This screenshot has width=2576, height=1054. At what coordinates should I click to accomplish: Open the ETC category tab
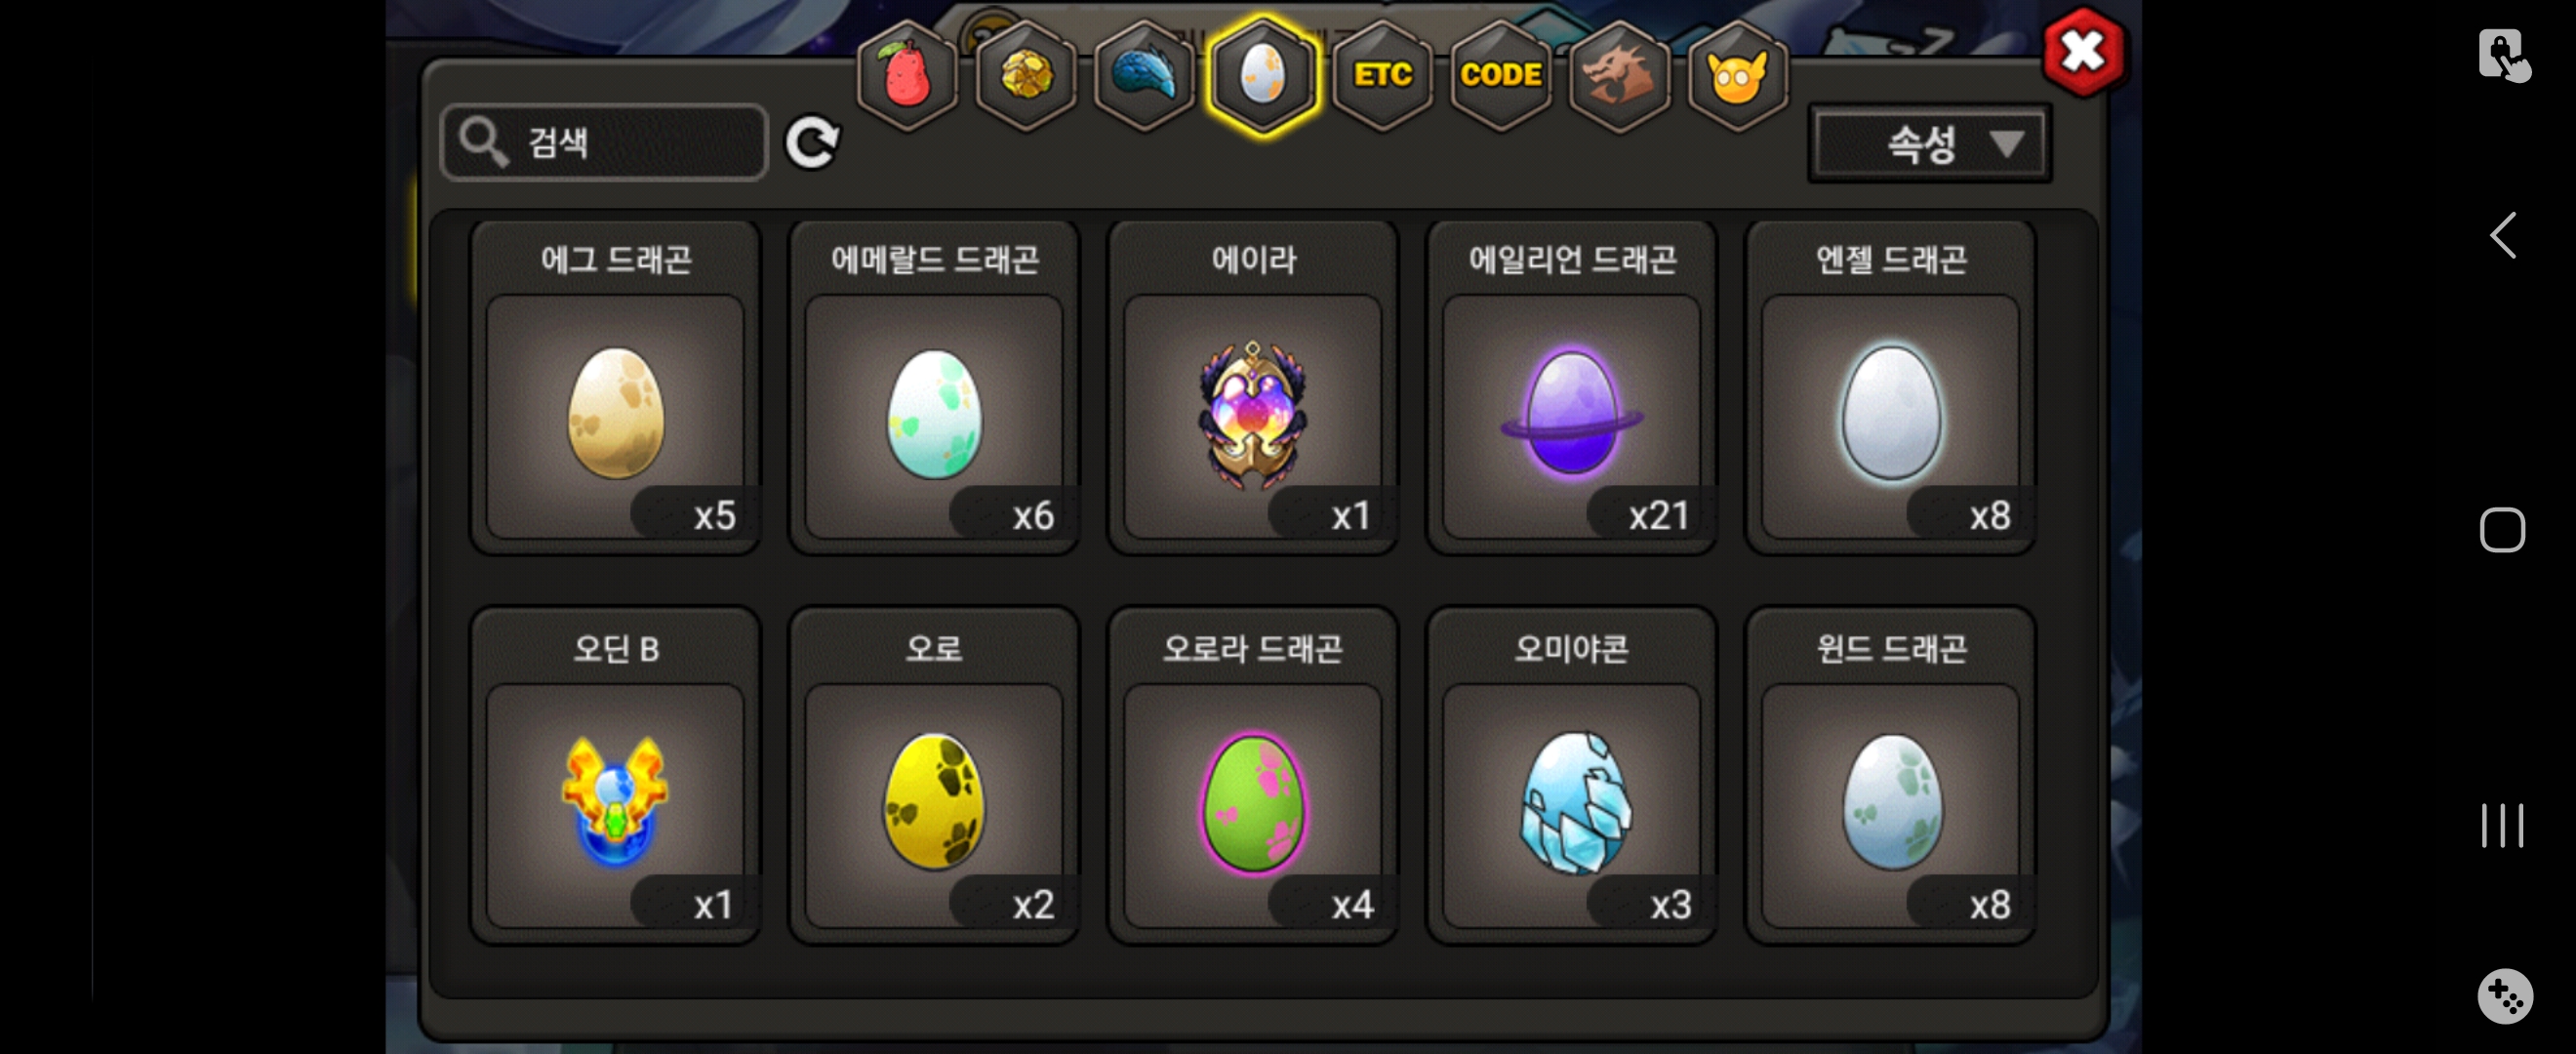click(1382, 76)
